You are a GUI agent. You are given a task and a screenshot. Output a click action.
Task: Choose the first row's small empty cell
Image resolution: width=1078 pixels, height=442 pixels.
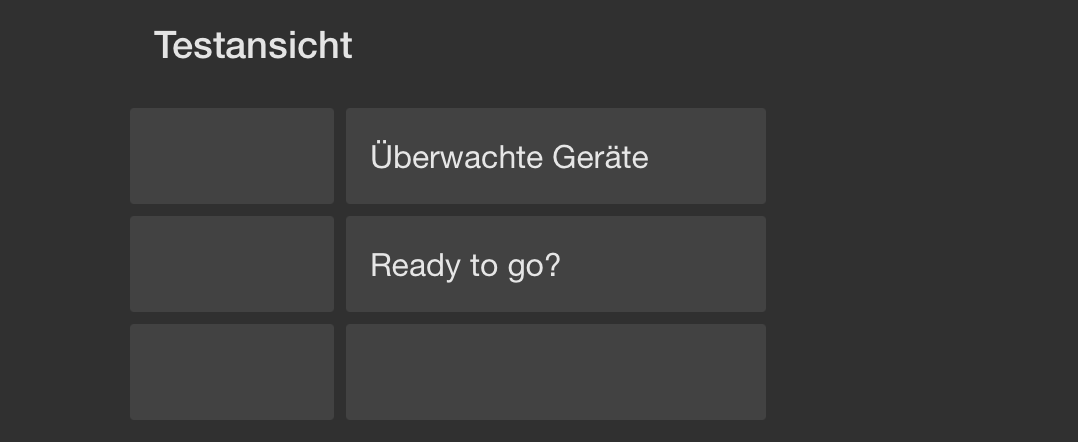pos(231,156)
